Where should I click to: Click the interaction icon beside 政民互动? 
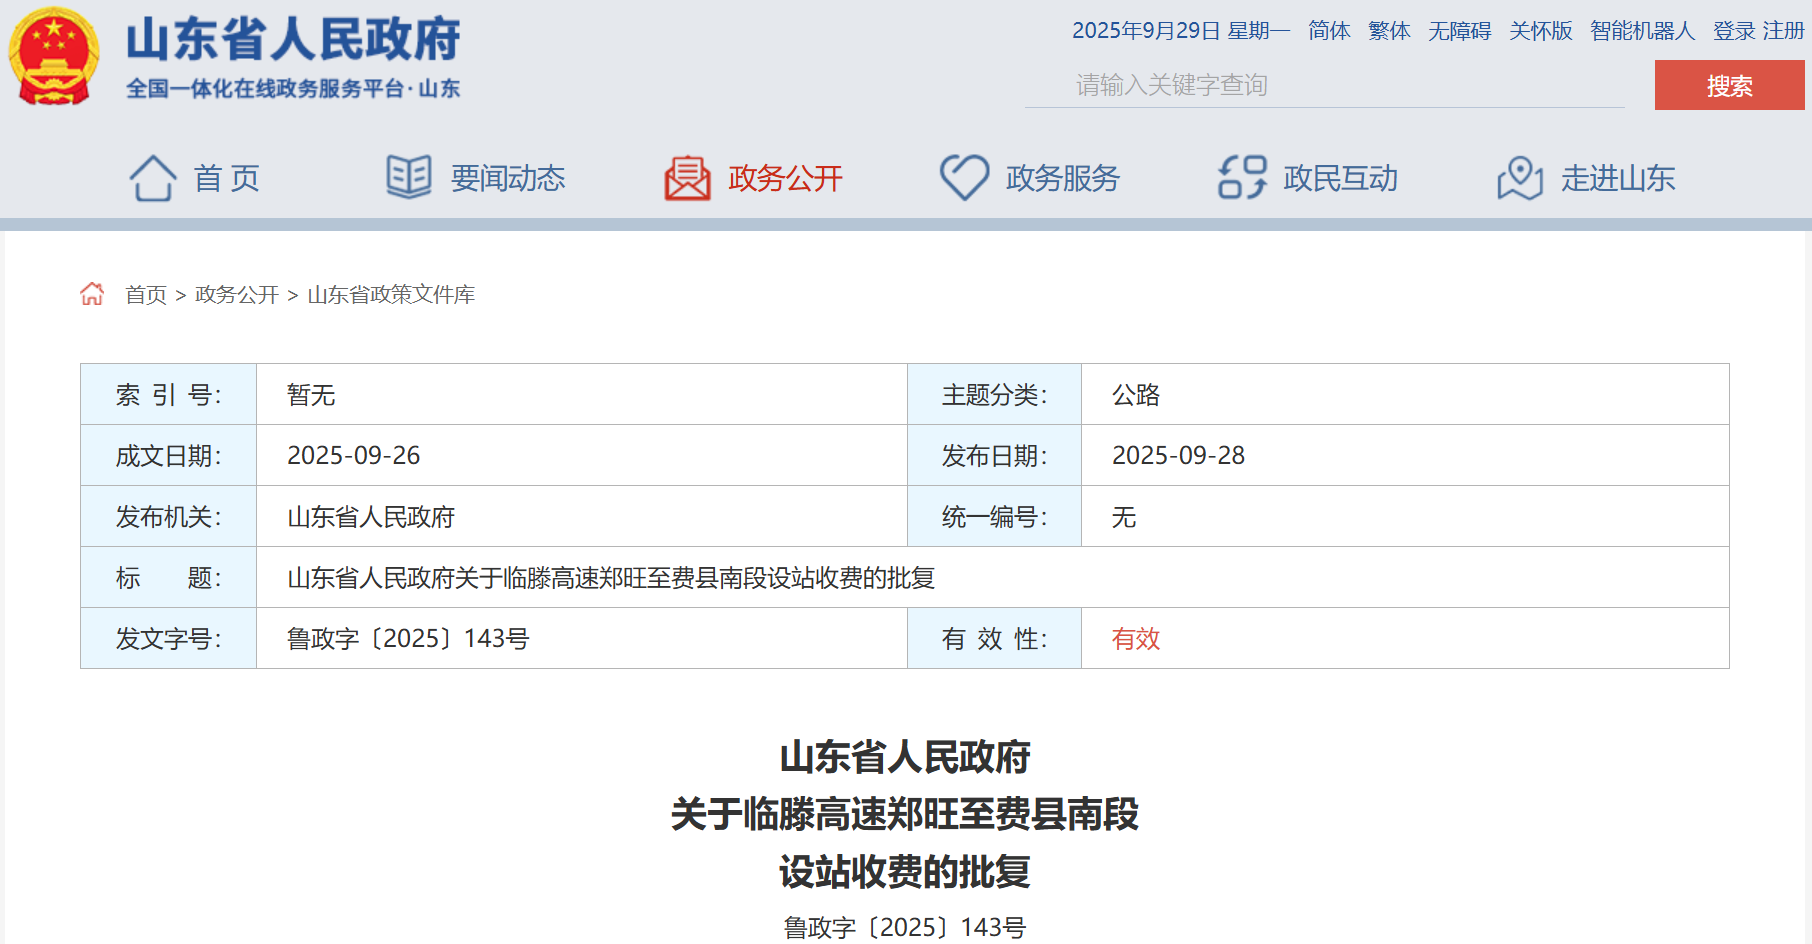[x=1242, y=178]
